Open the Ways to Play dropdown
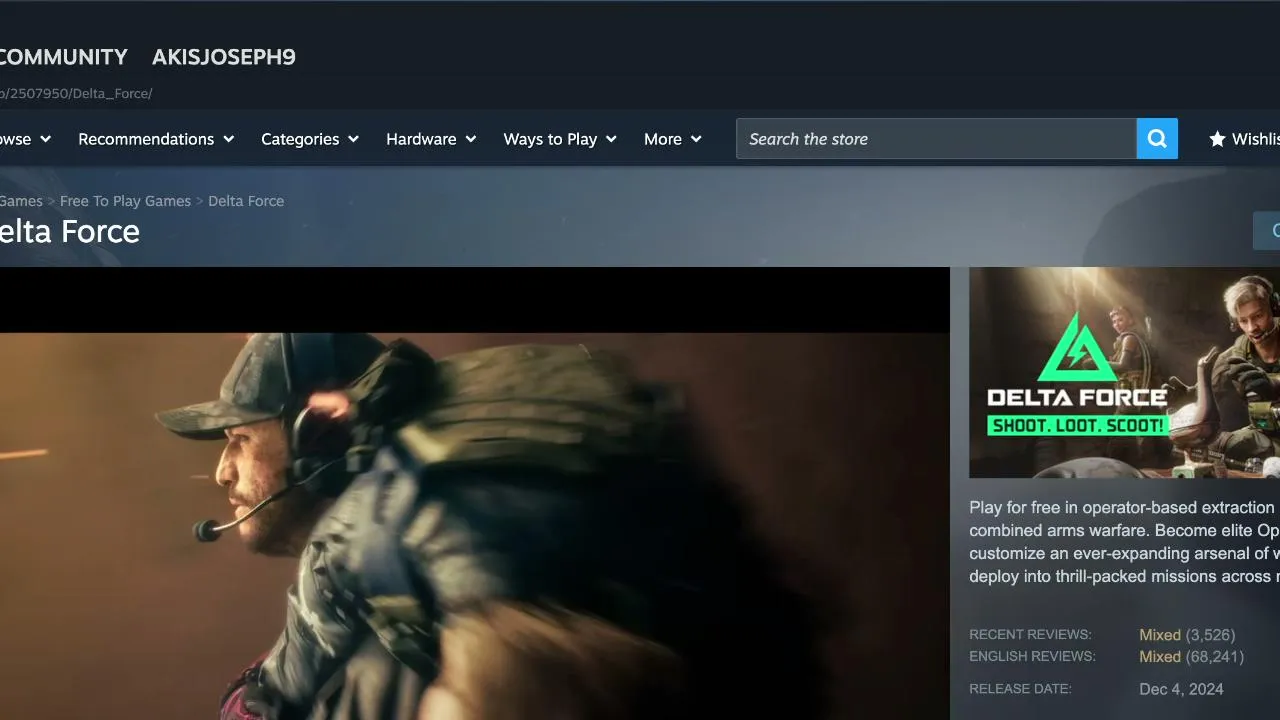 coord(560,139)
